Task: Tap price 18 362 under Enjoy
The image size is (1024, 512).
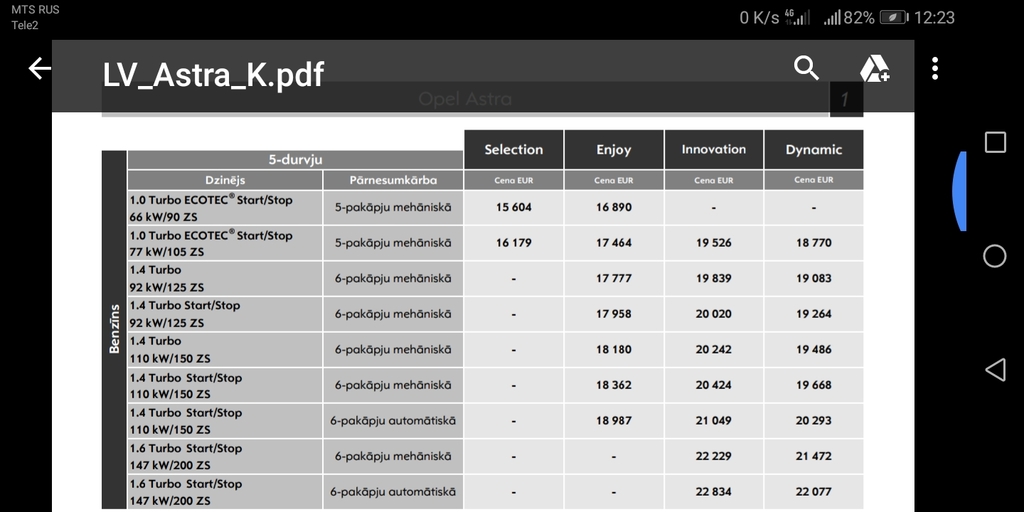Action: pos(614,385)
